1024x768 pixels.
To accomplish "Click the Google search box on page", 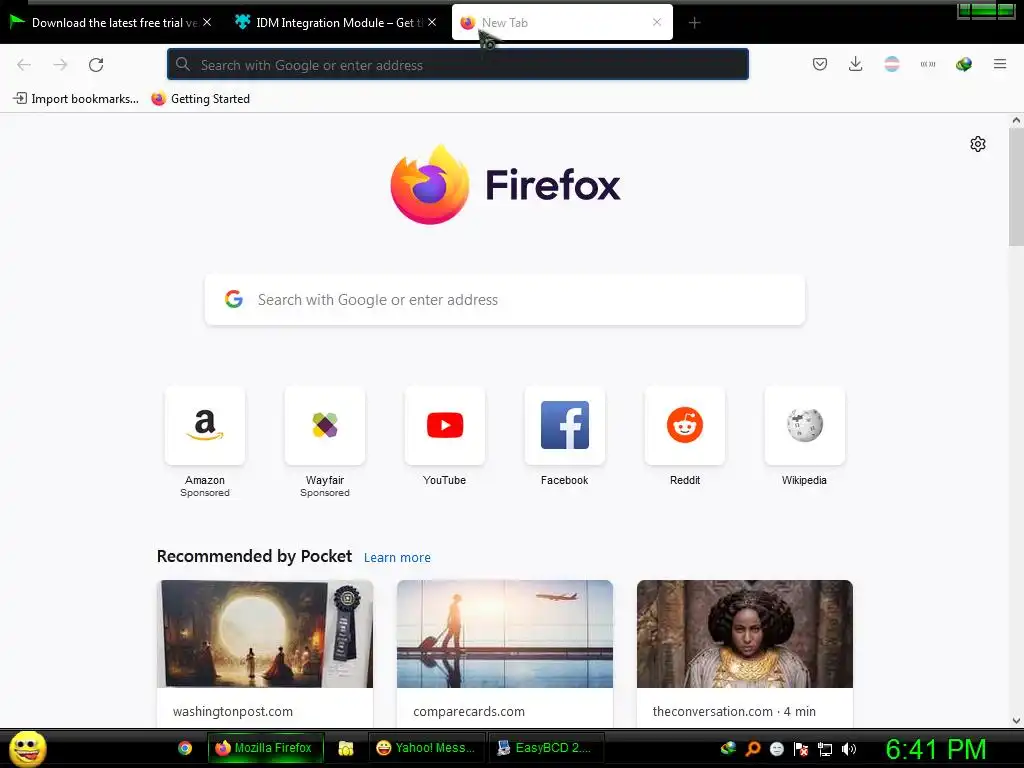I will [505, 300].
